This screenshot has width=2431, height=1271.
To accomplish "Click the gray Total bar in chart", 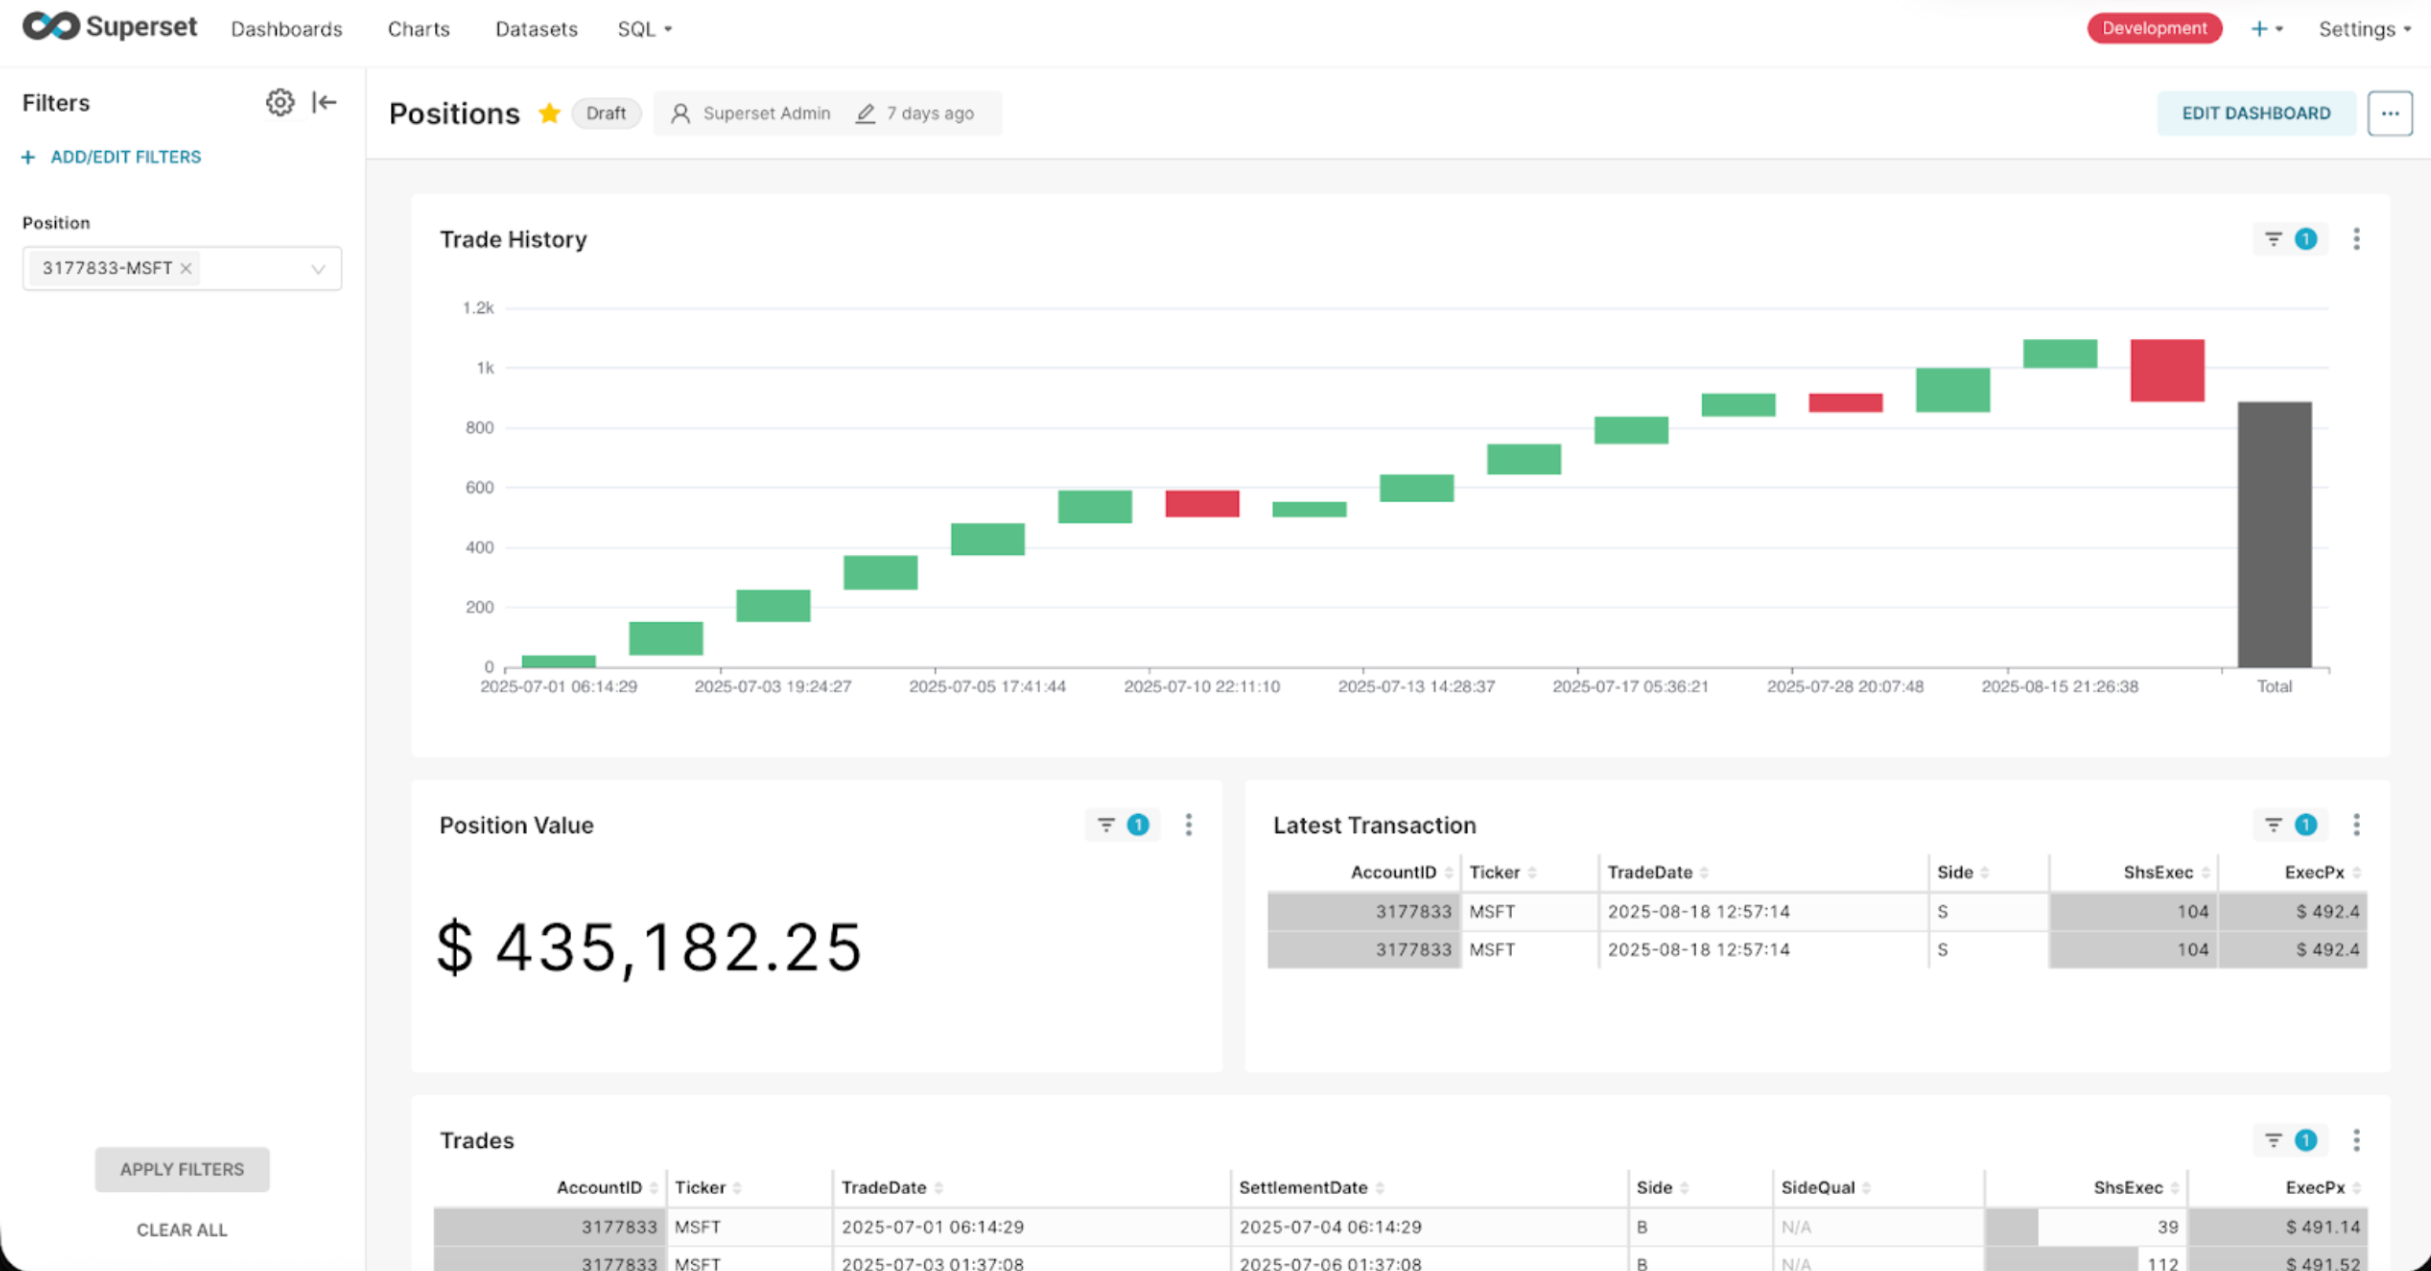I will [2273, 535].
